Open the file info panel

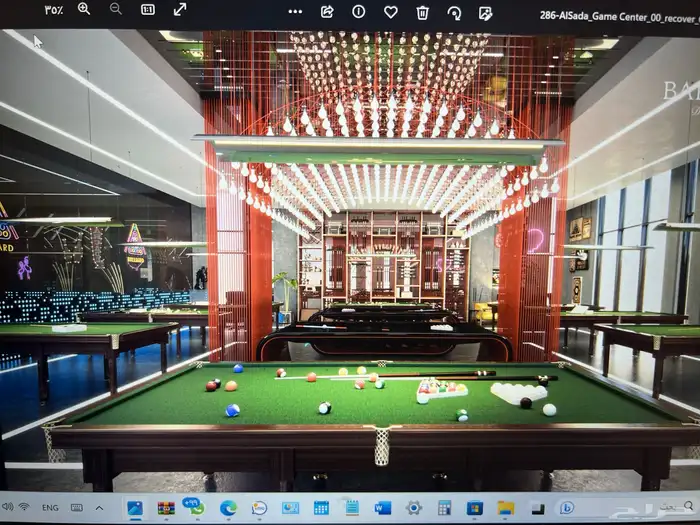[359, 12]
